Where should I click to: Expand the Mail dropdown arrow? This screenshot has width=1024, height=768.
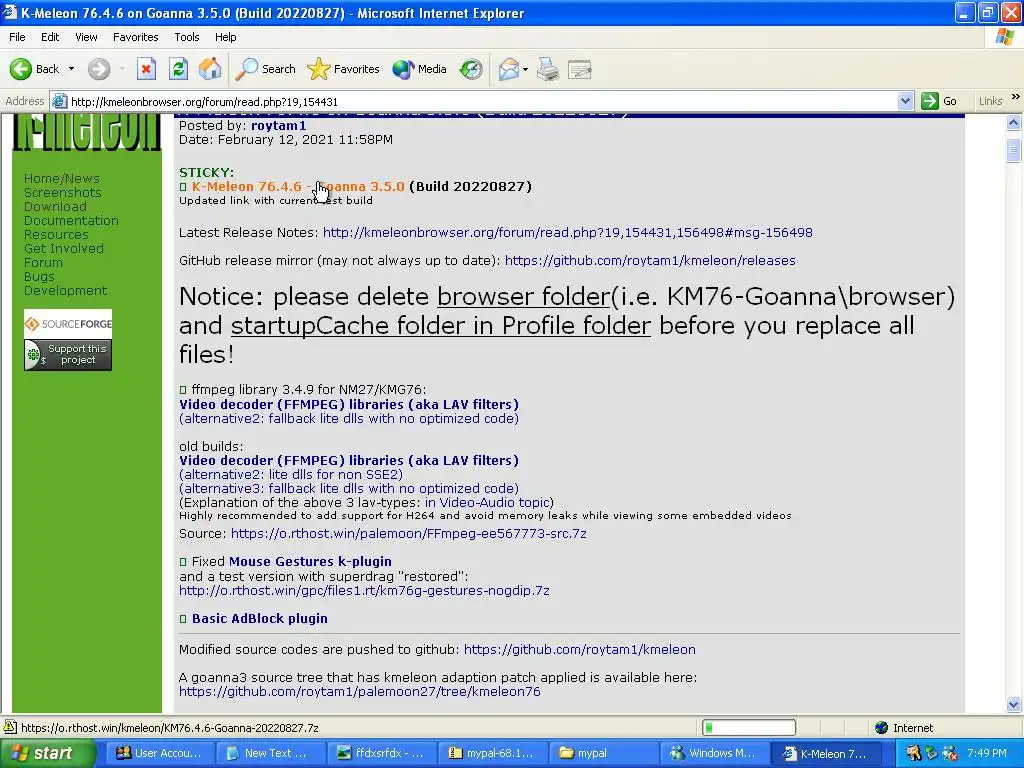(525, 69)
